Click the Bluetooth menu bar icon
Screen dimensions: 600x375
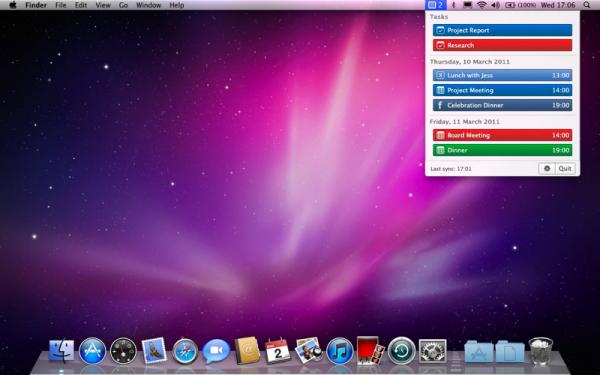454,5
